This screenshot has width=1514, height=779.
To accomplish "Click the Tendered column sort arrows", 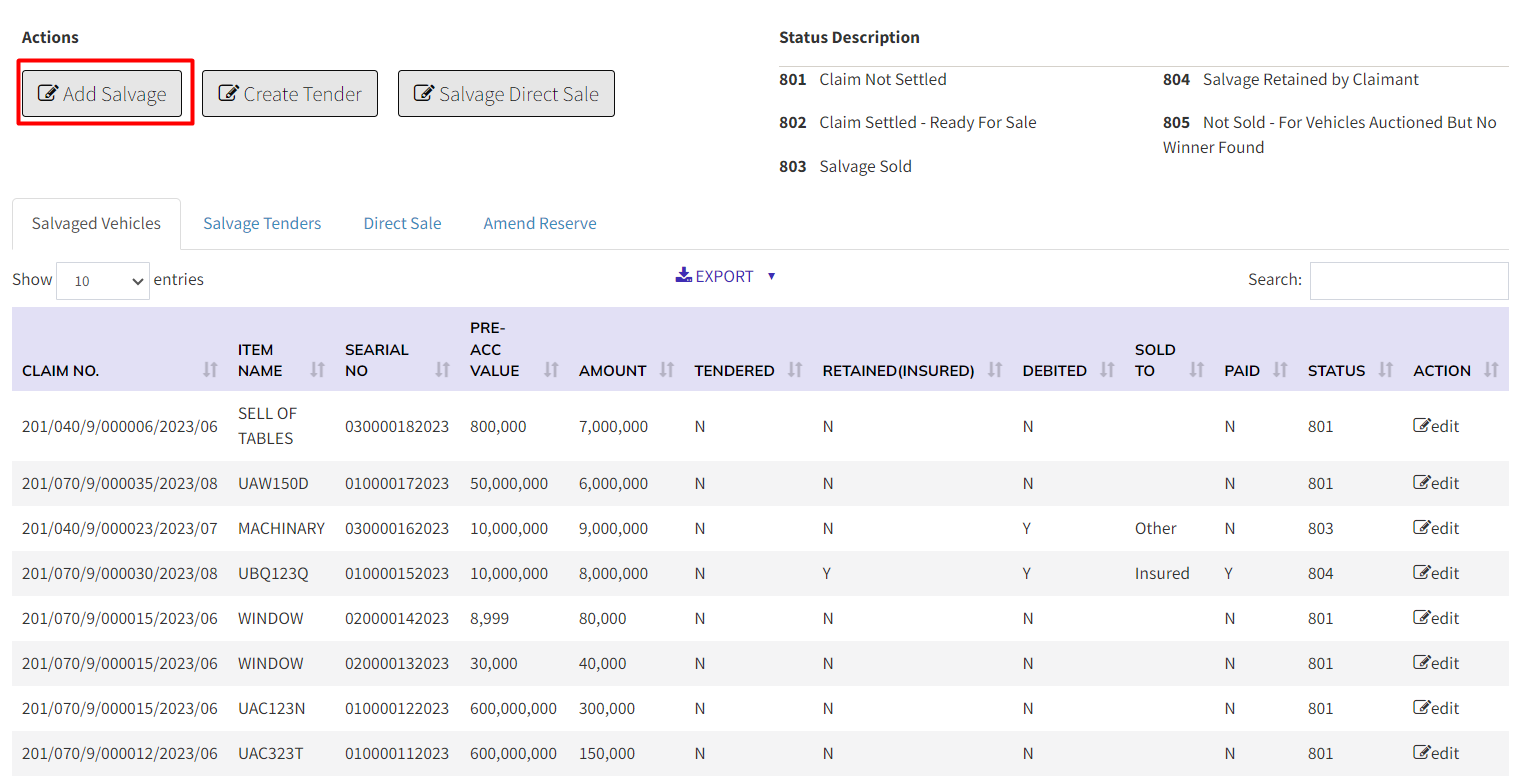I will click(795, 370).
